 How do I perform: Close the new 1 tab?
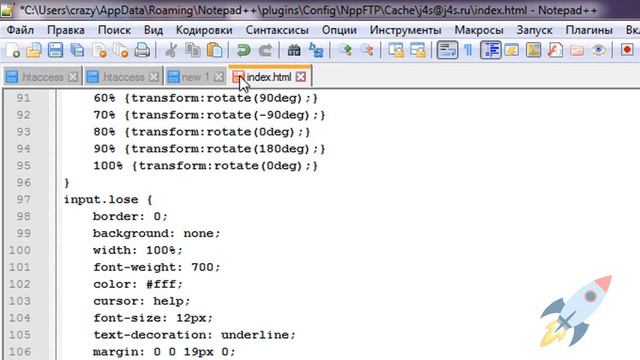(219, 77)
